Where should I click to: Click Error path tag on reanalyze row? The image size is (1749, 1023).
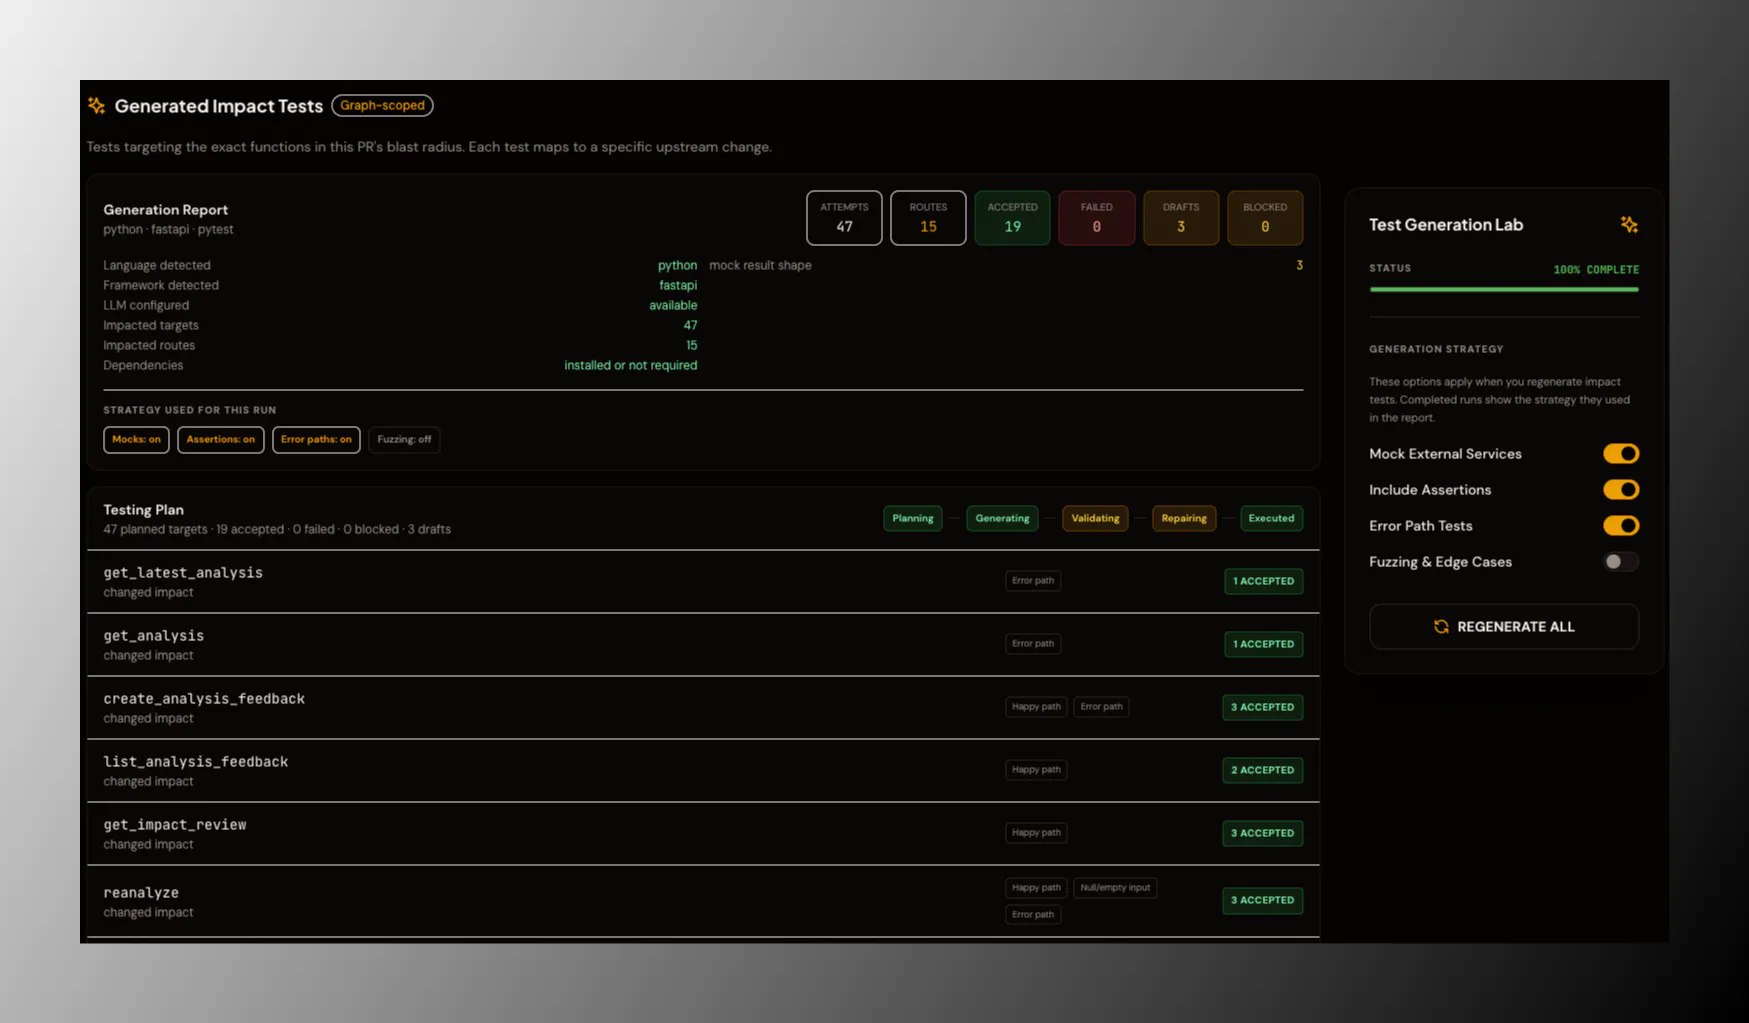(1033, 914)
